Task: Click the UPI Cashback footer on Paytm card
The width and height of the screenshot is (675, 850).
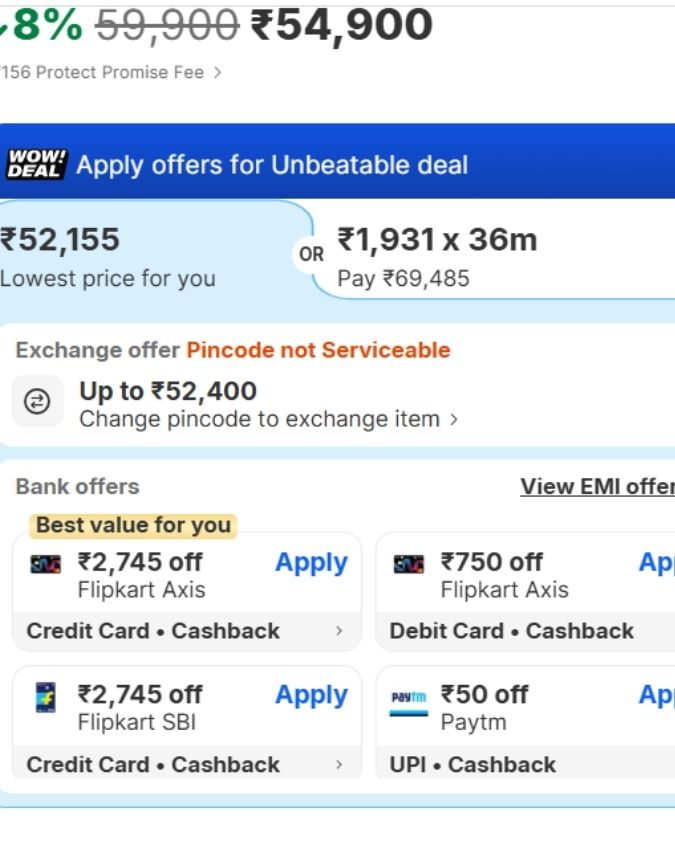Action: [473, 764]
